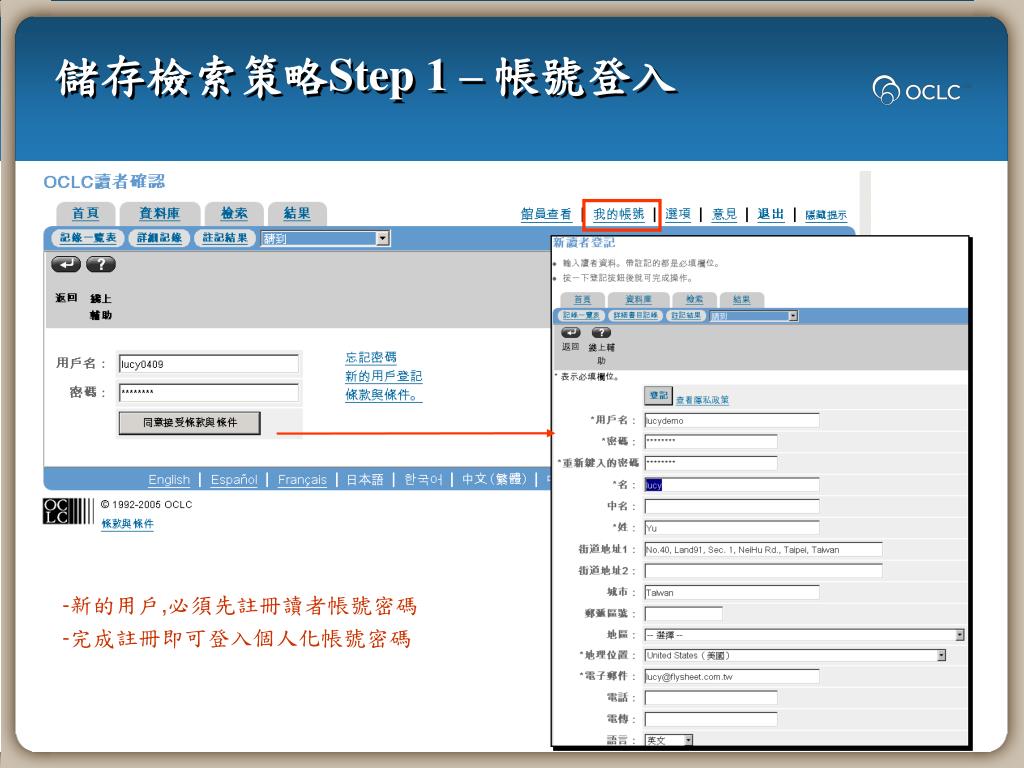Click the 重新鍵入的密碼 field
Viewport: 1024px width, 768px height.
tap(711, 463)
